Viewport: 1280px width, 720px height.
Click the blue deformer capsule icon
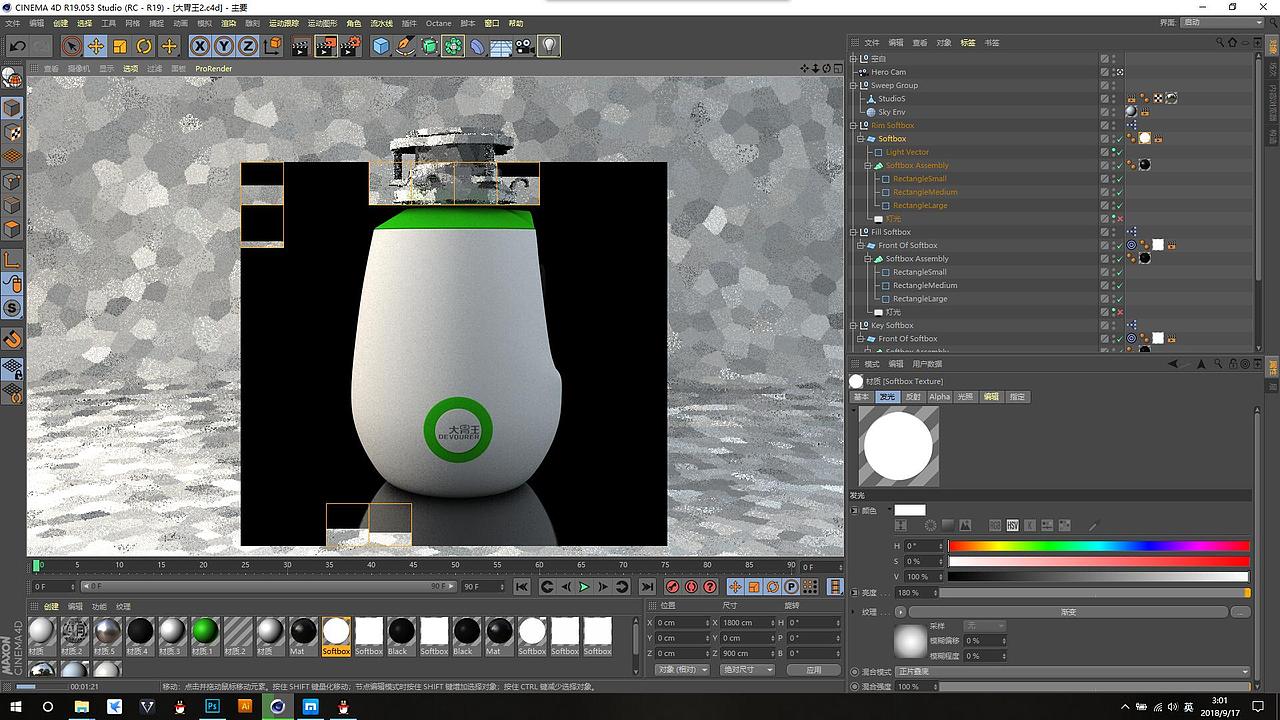pos(477,46)
